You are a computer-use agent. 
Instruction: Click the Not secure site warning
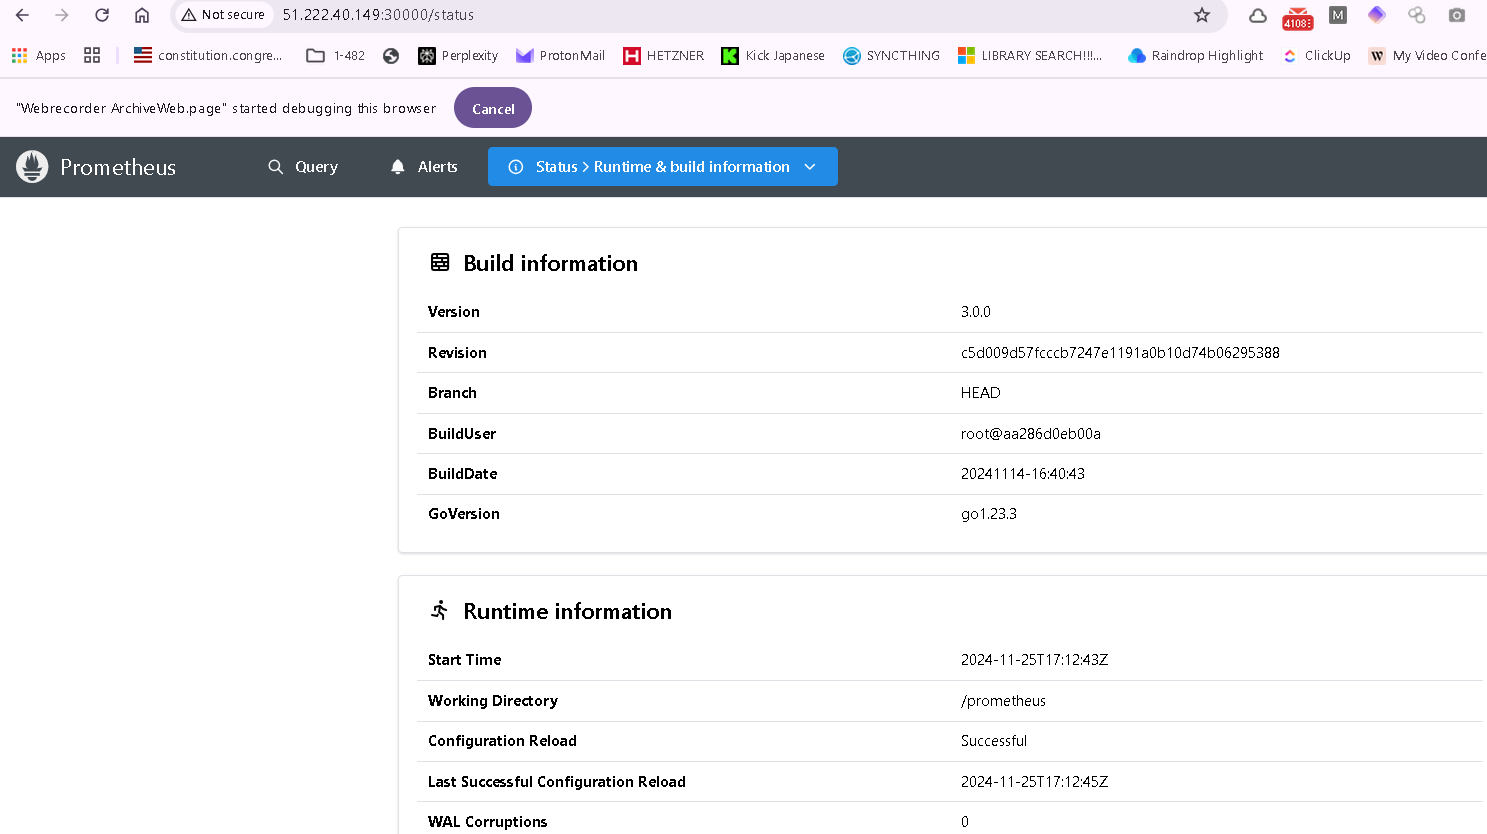click(x=223, y=15)
